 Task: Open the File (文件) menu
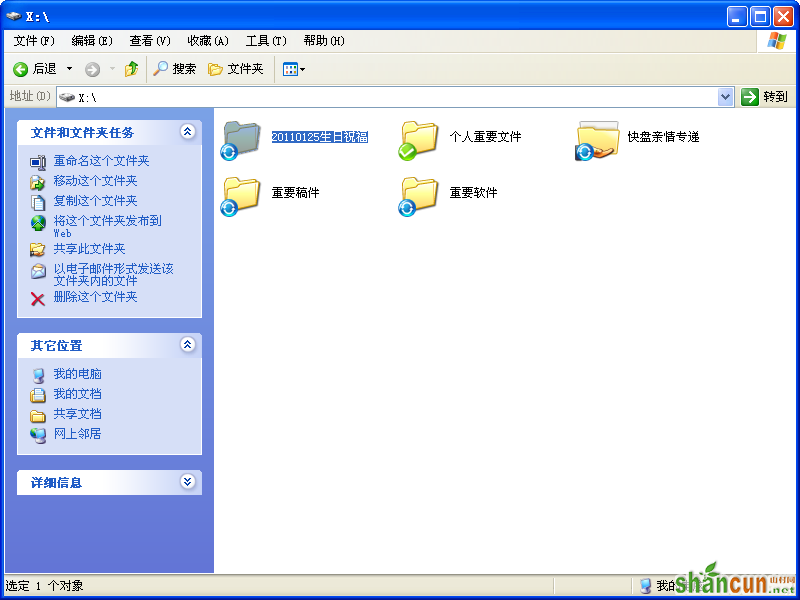(34, 41)
